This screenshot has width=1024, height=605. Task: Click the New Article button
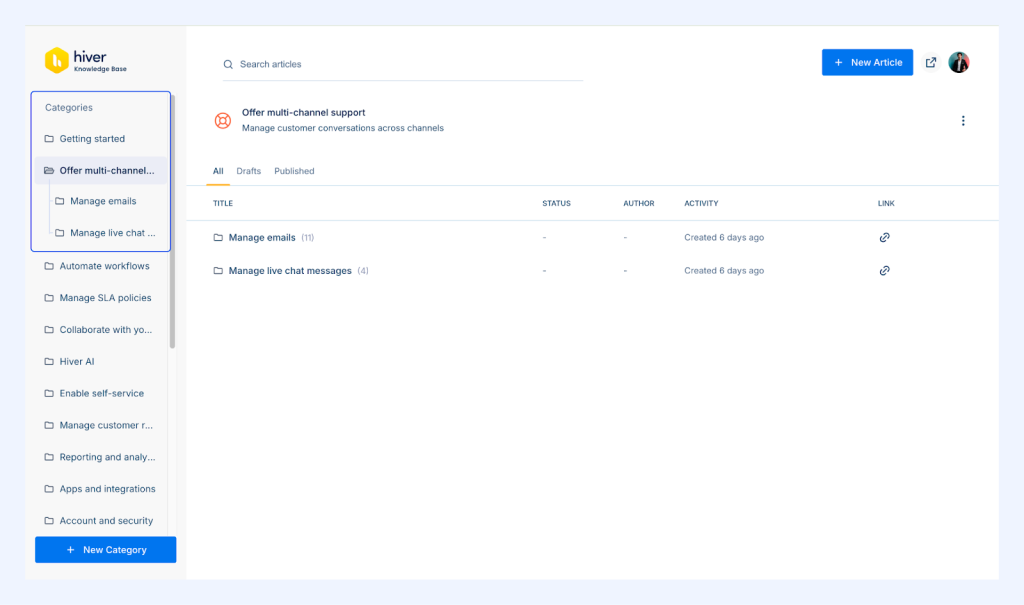point(866,62)
